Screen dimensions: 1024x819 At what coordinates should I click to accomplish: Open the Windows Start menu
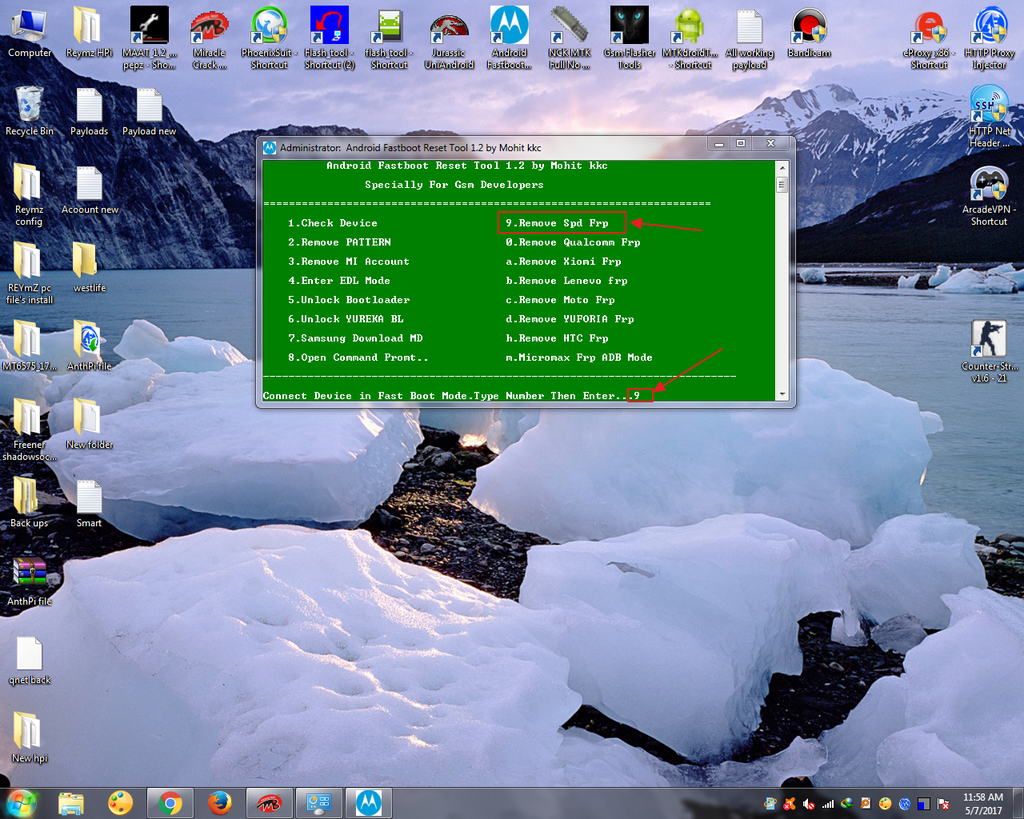coord(20,802)
